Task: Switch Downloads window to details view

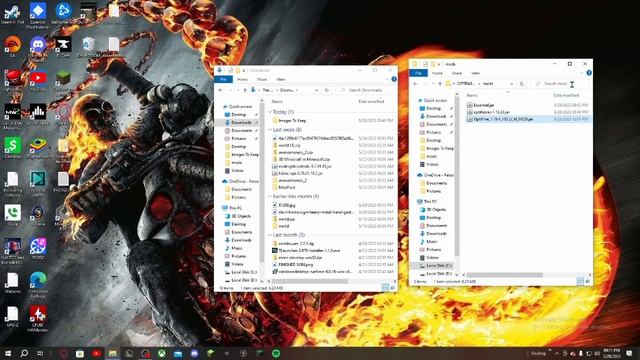Action: [385, 288]
